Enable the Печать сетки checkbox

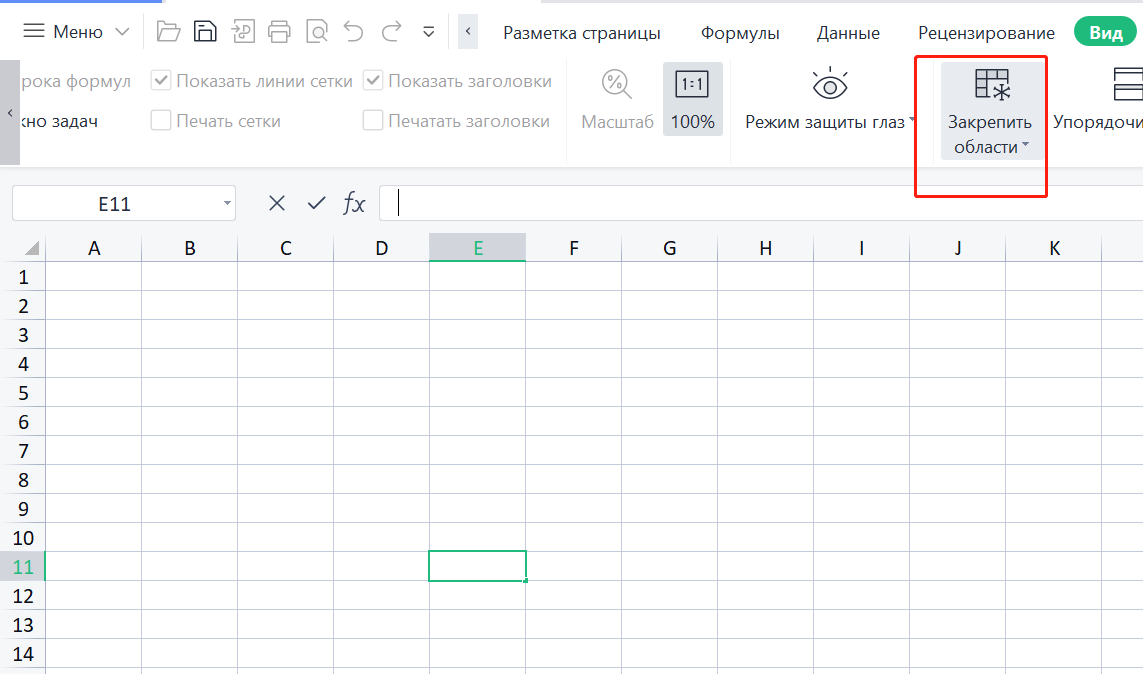(x=160, y=119)
